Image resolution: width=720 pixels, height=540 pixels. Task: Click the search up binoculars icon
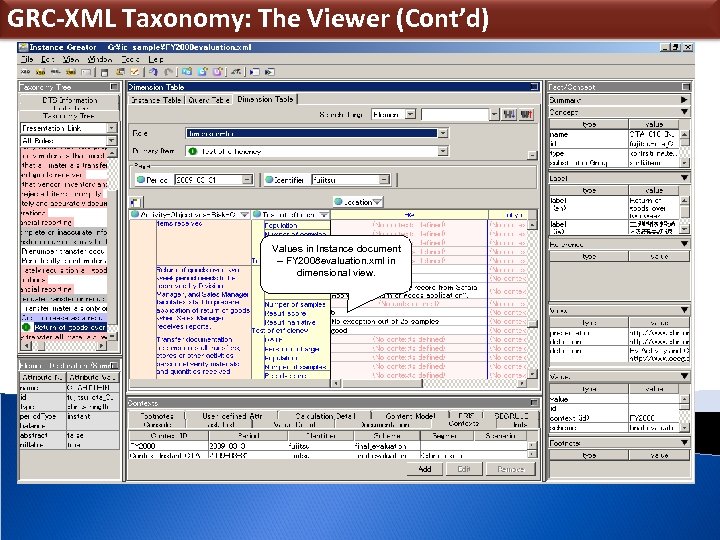tap(526, 114)
